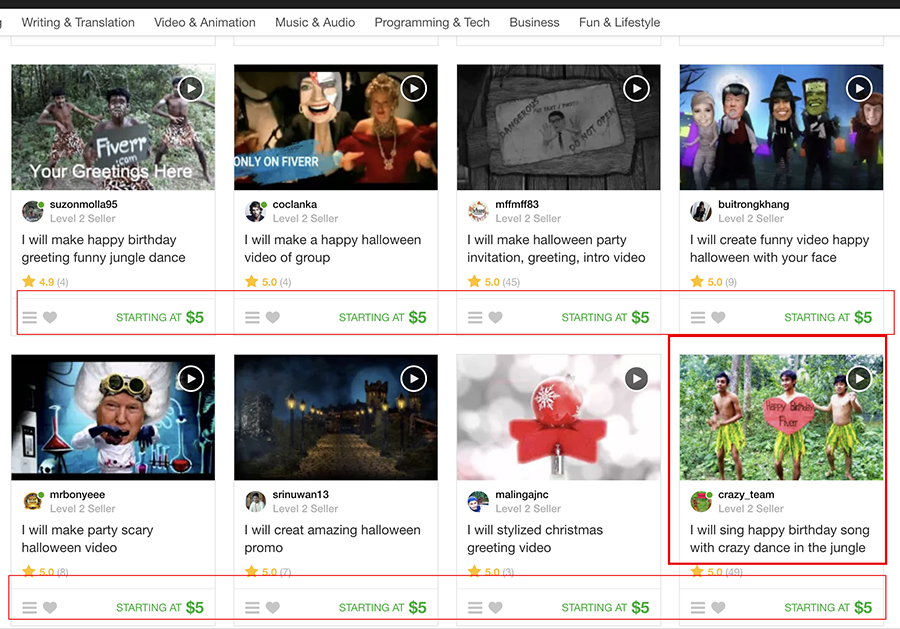The height and width of the screenshot is (629, 900).
Task: Open 'happy halloween video of group' gig
Action: point(332,249)
